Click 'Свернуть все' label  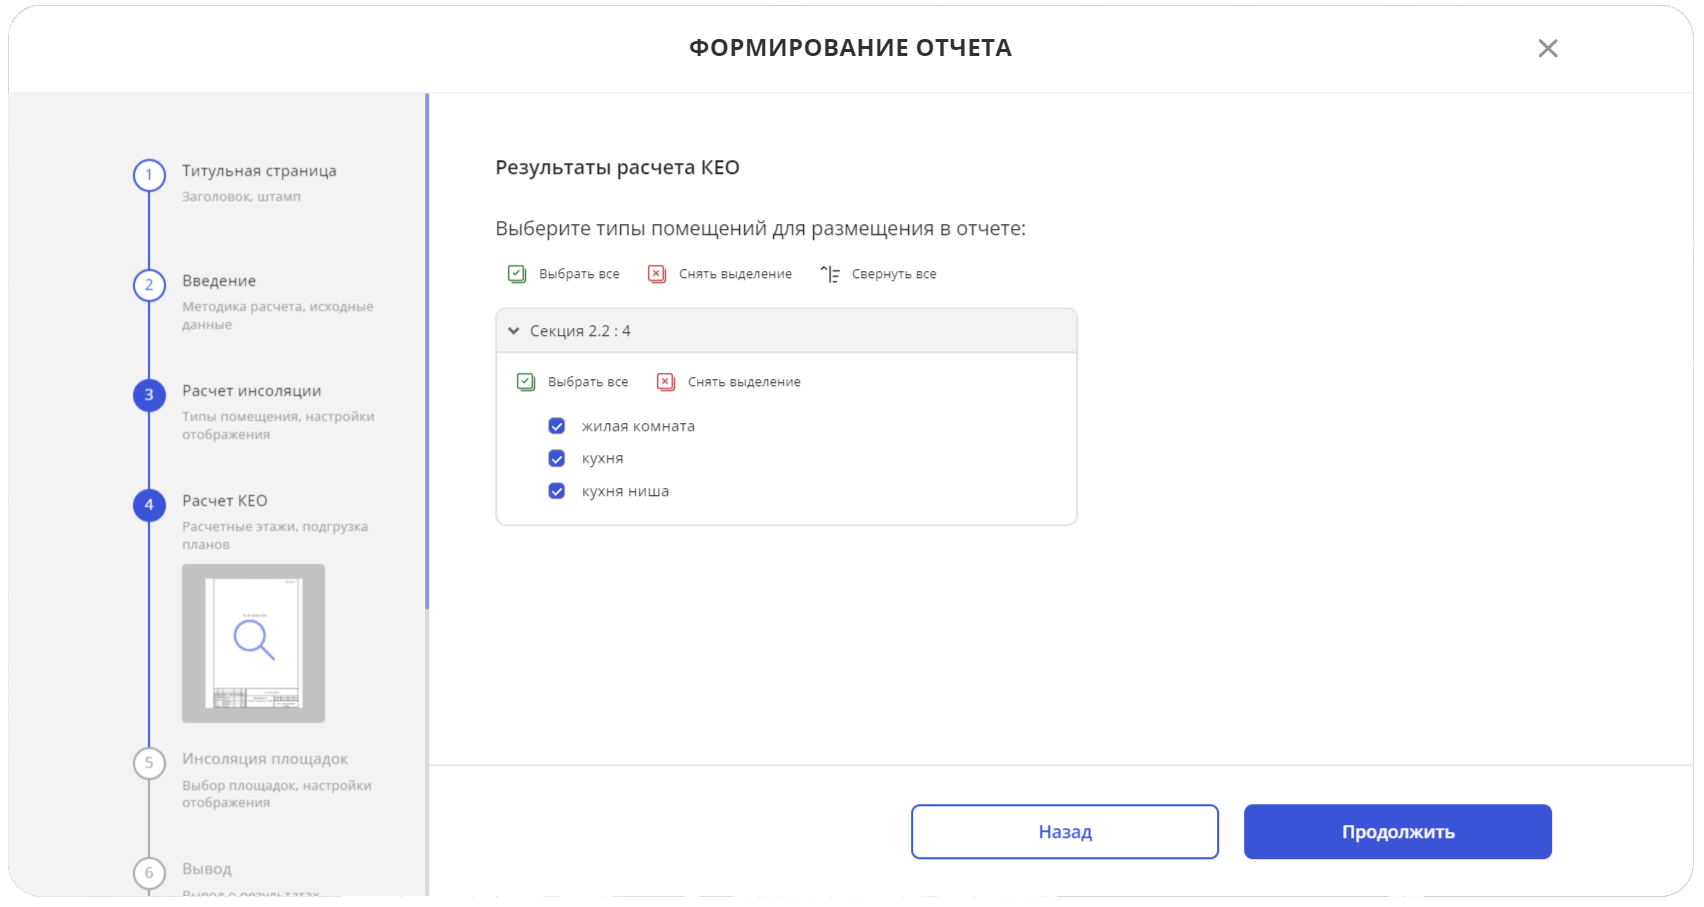tap(894, 274)
